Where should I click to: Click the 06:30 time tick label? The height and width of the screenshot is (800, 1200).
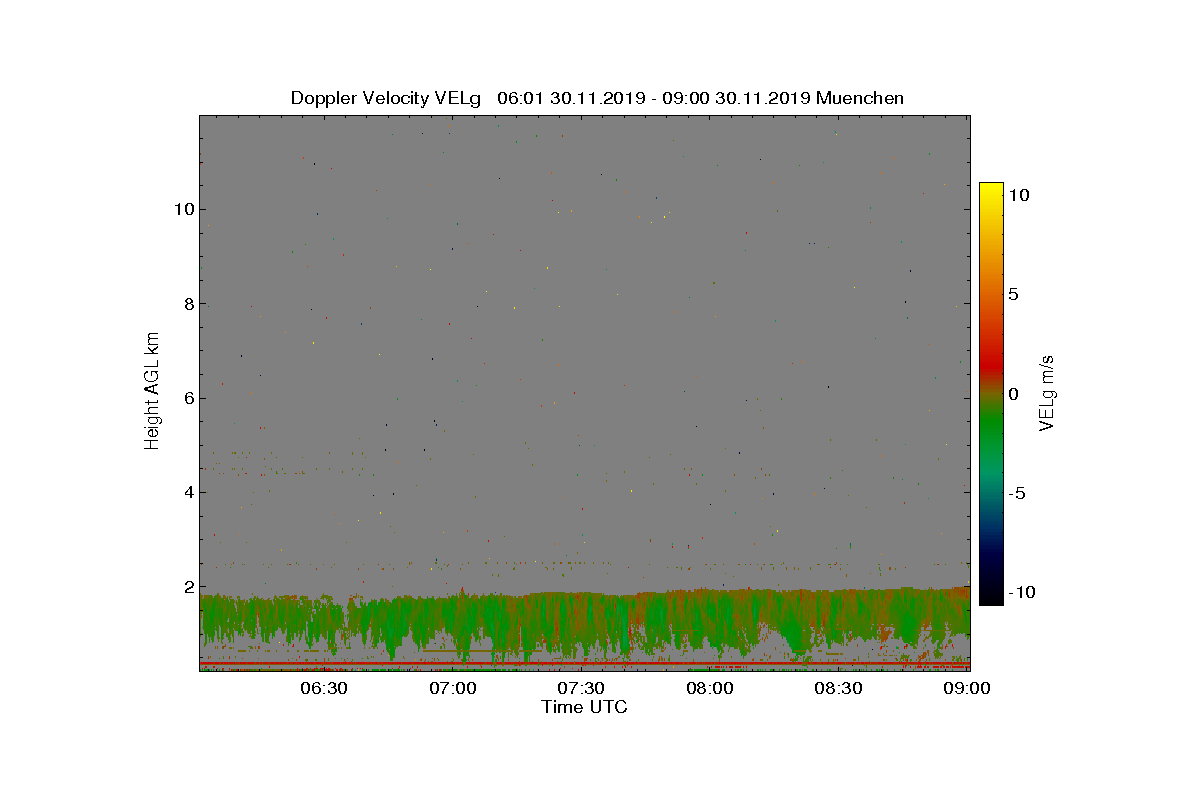[324, 688]
